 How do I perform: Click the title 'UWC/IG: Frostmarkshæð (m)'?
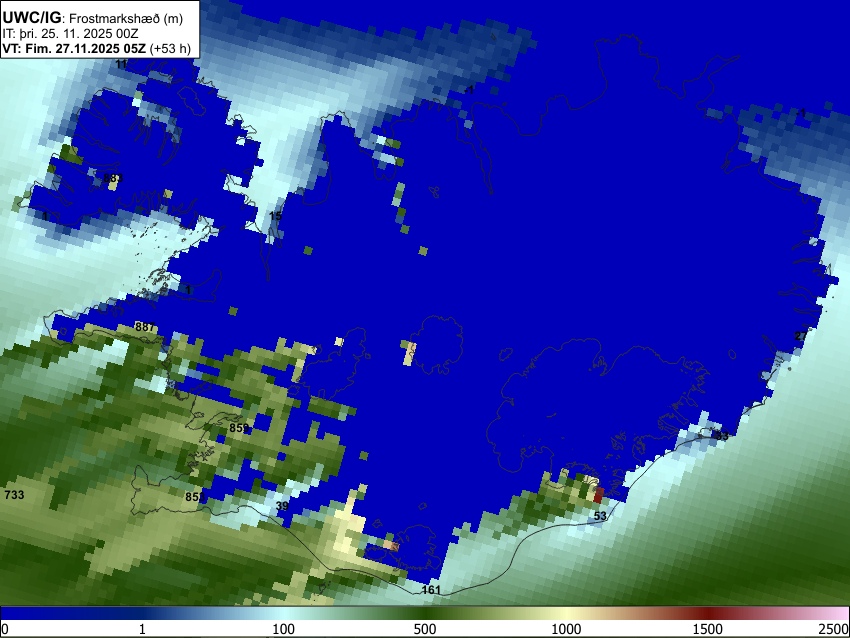[x=93, y=18]
